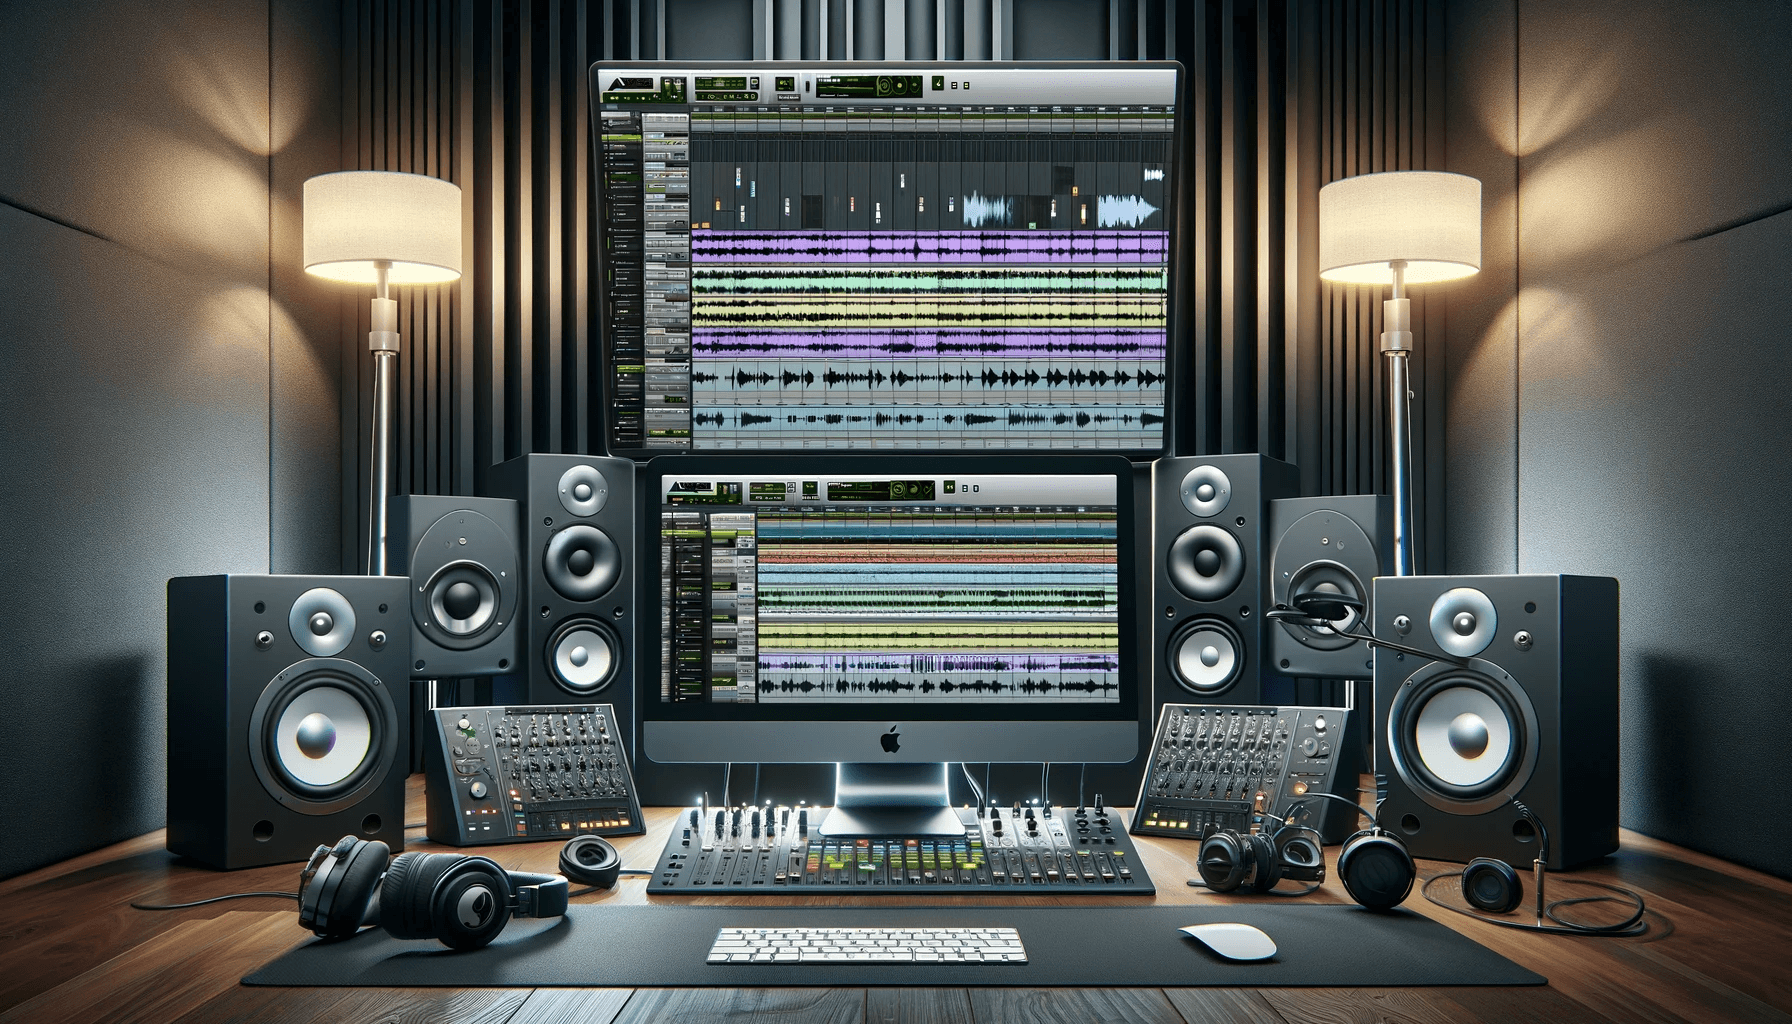The width and height of the screenshot is (1792, 1024).
Task: Click the second small square button on upper monitor toolbar
Action: [966, 85]
